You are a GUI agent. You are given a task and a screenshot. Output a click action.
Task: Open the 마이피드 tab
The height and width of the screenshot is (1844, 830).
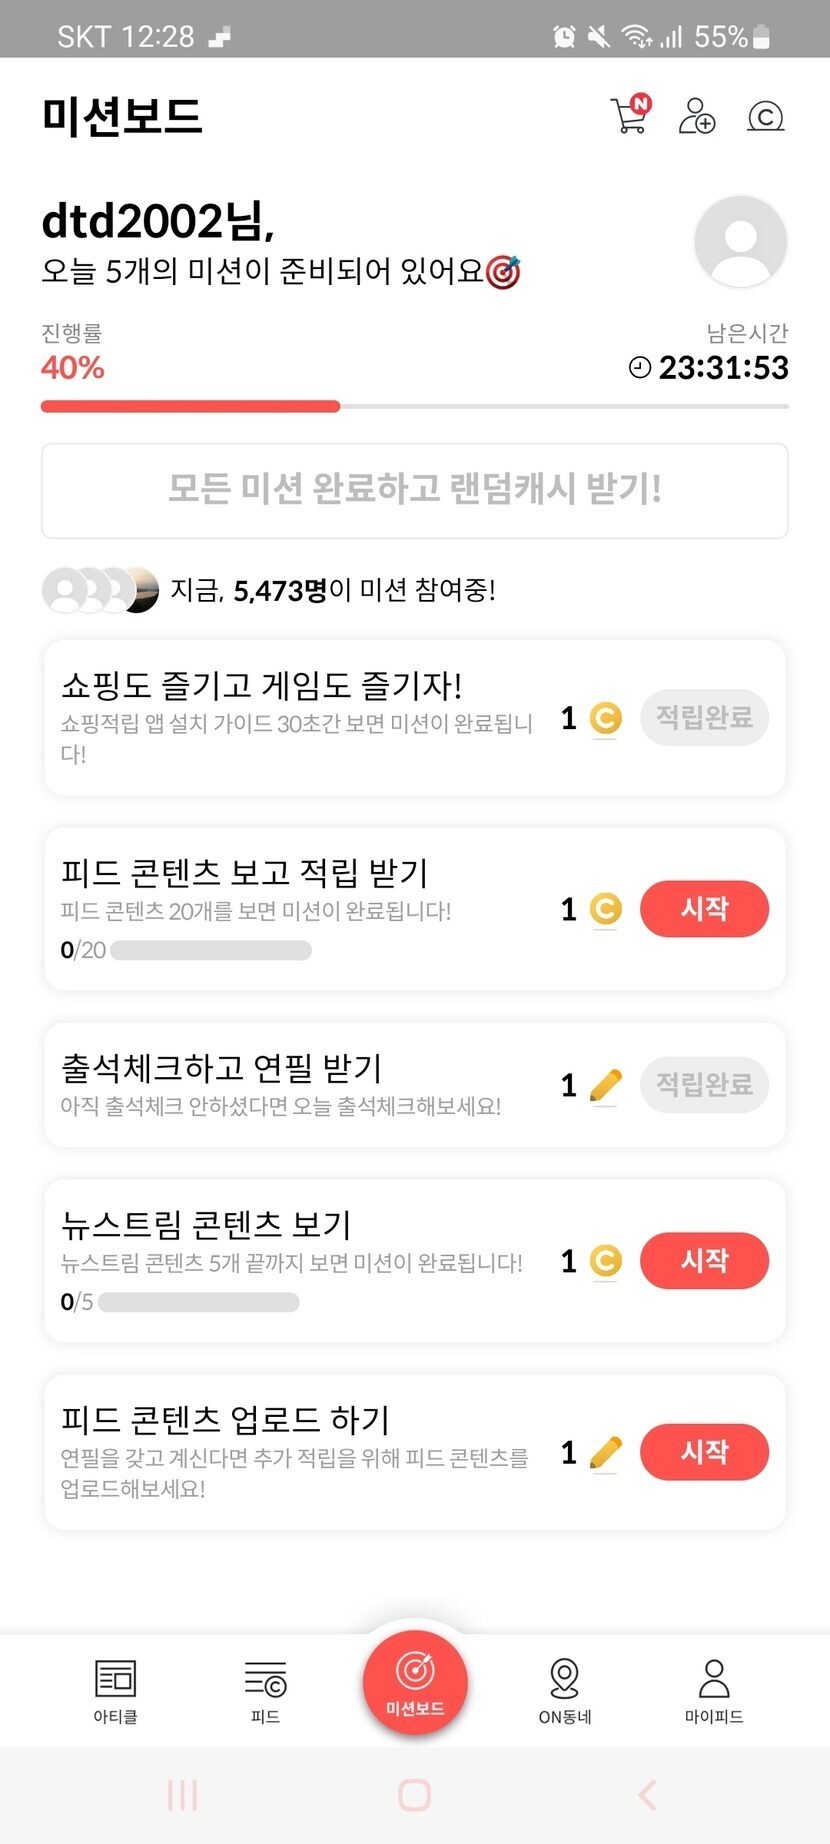coord(714,1691)
